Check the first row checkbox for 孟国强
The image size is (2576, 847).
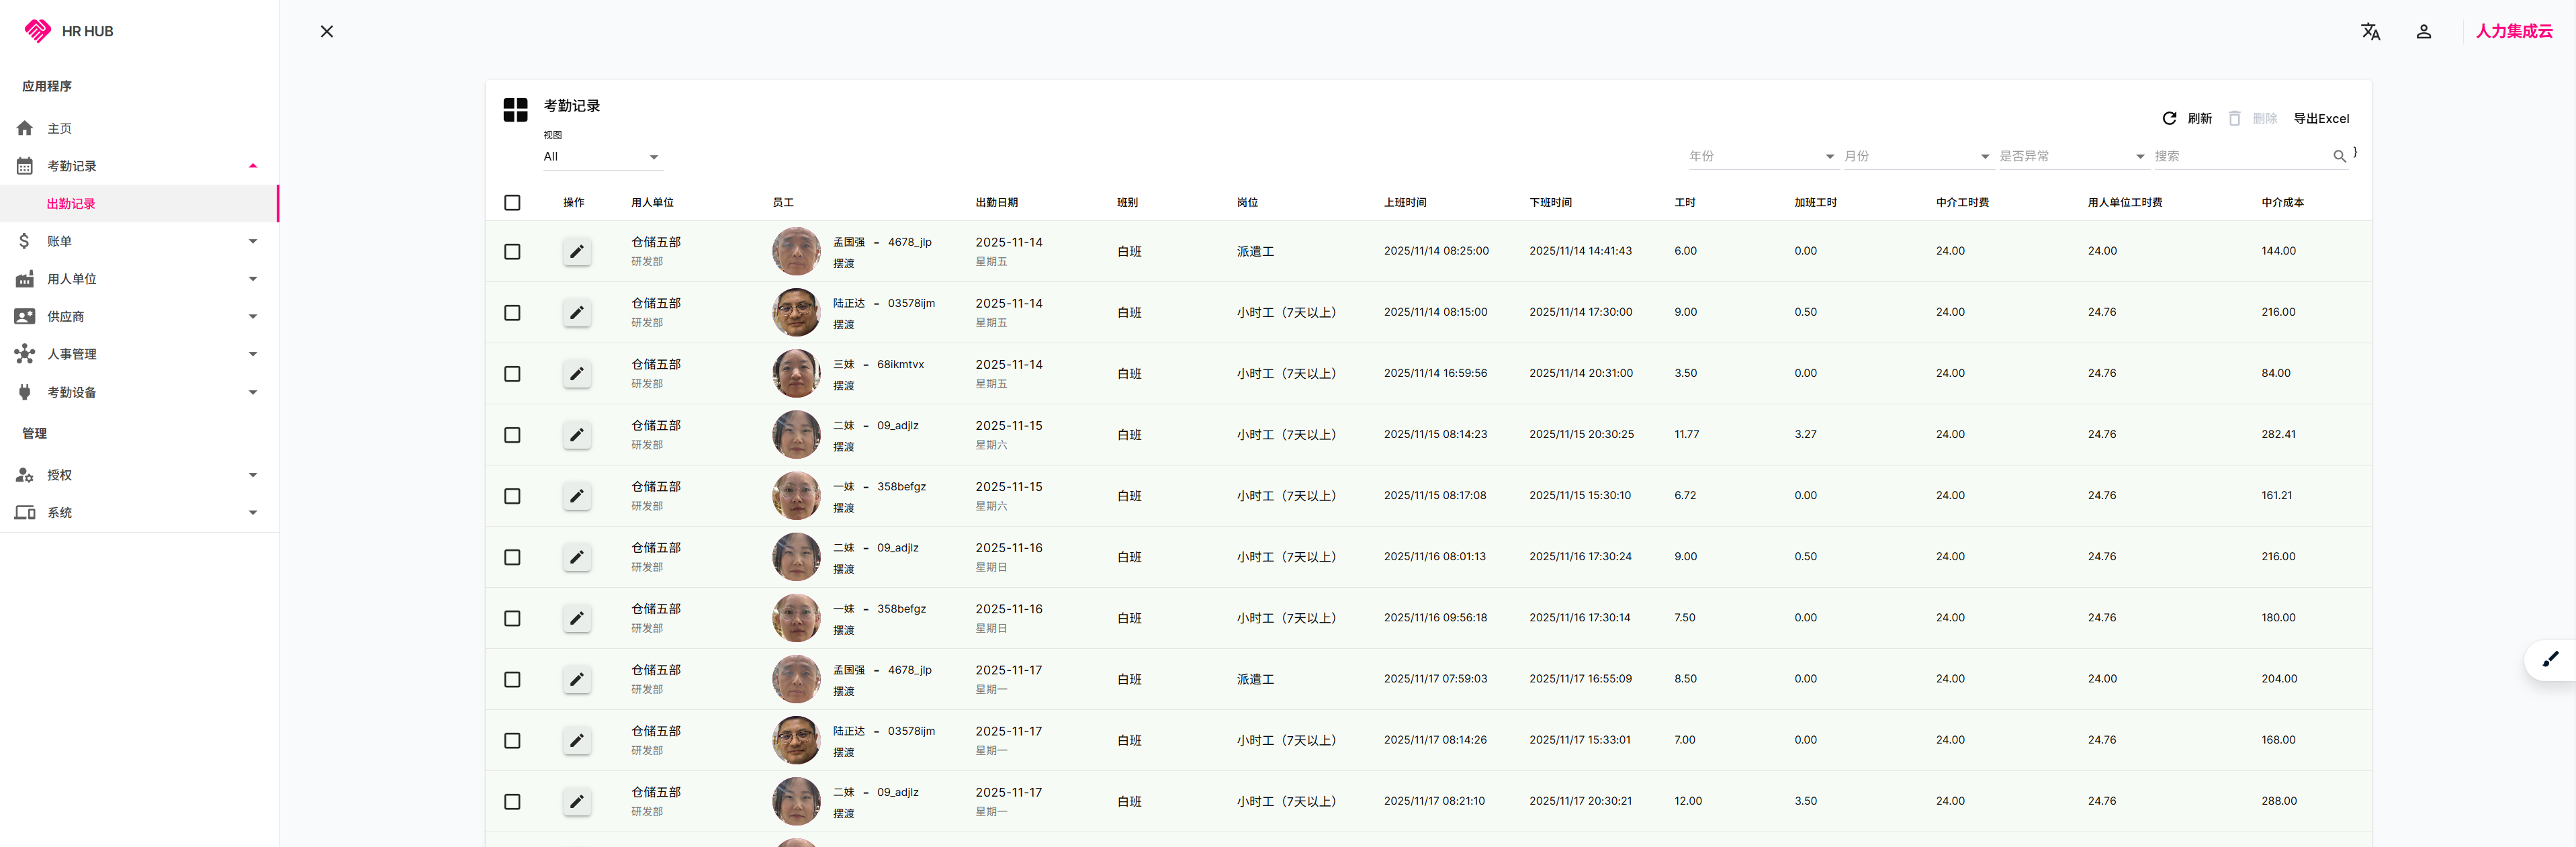[512, 252]
